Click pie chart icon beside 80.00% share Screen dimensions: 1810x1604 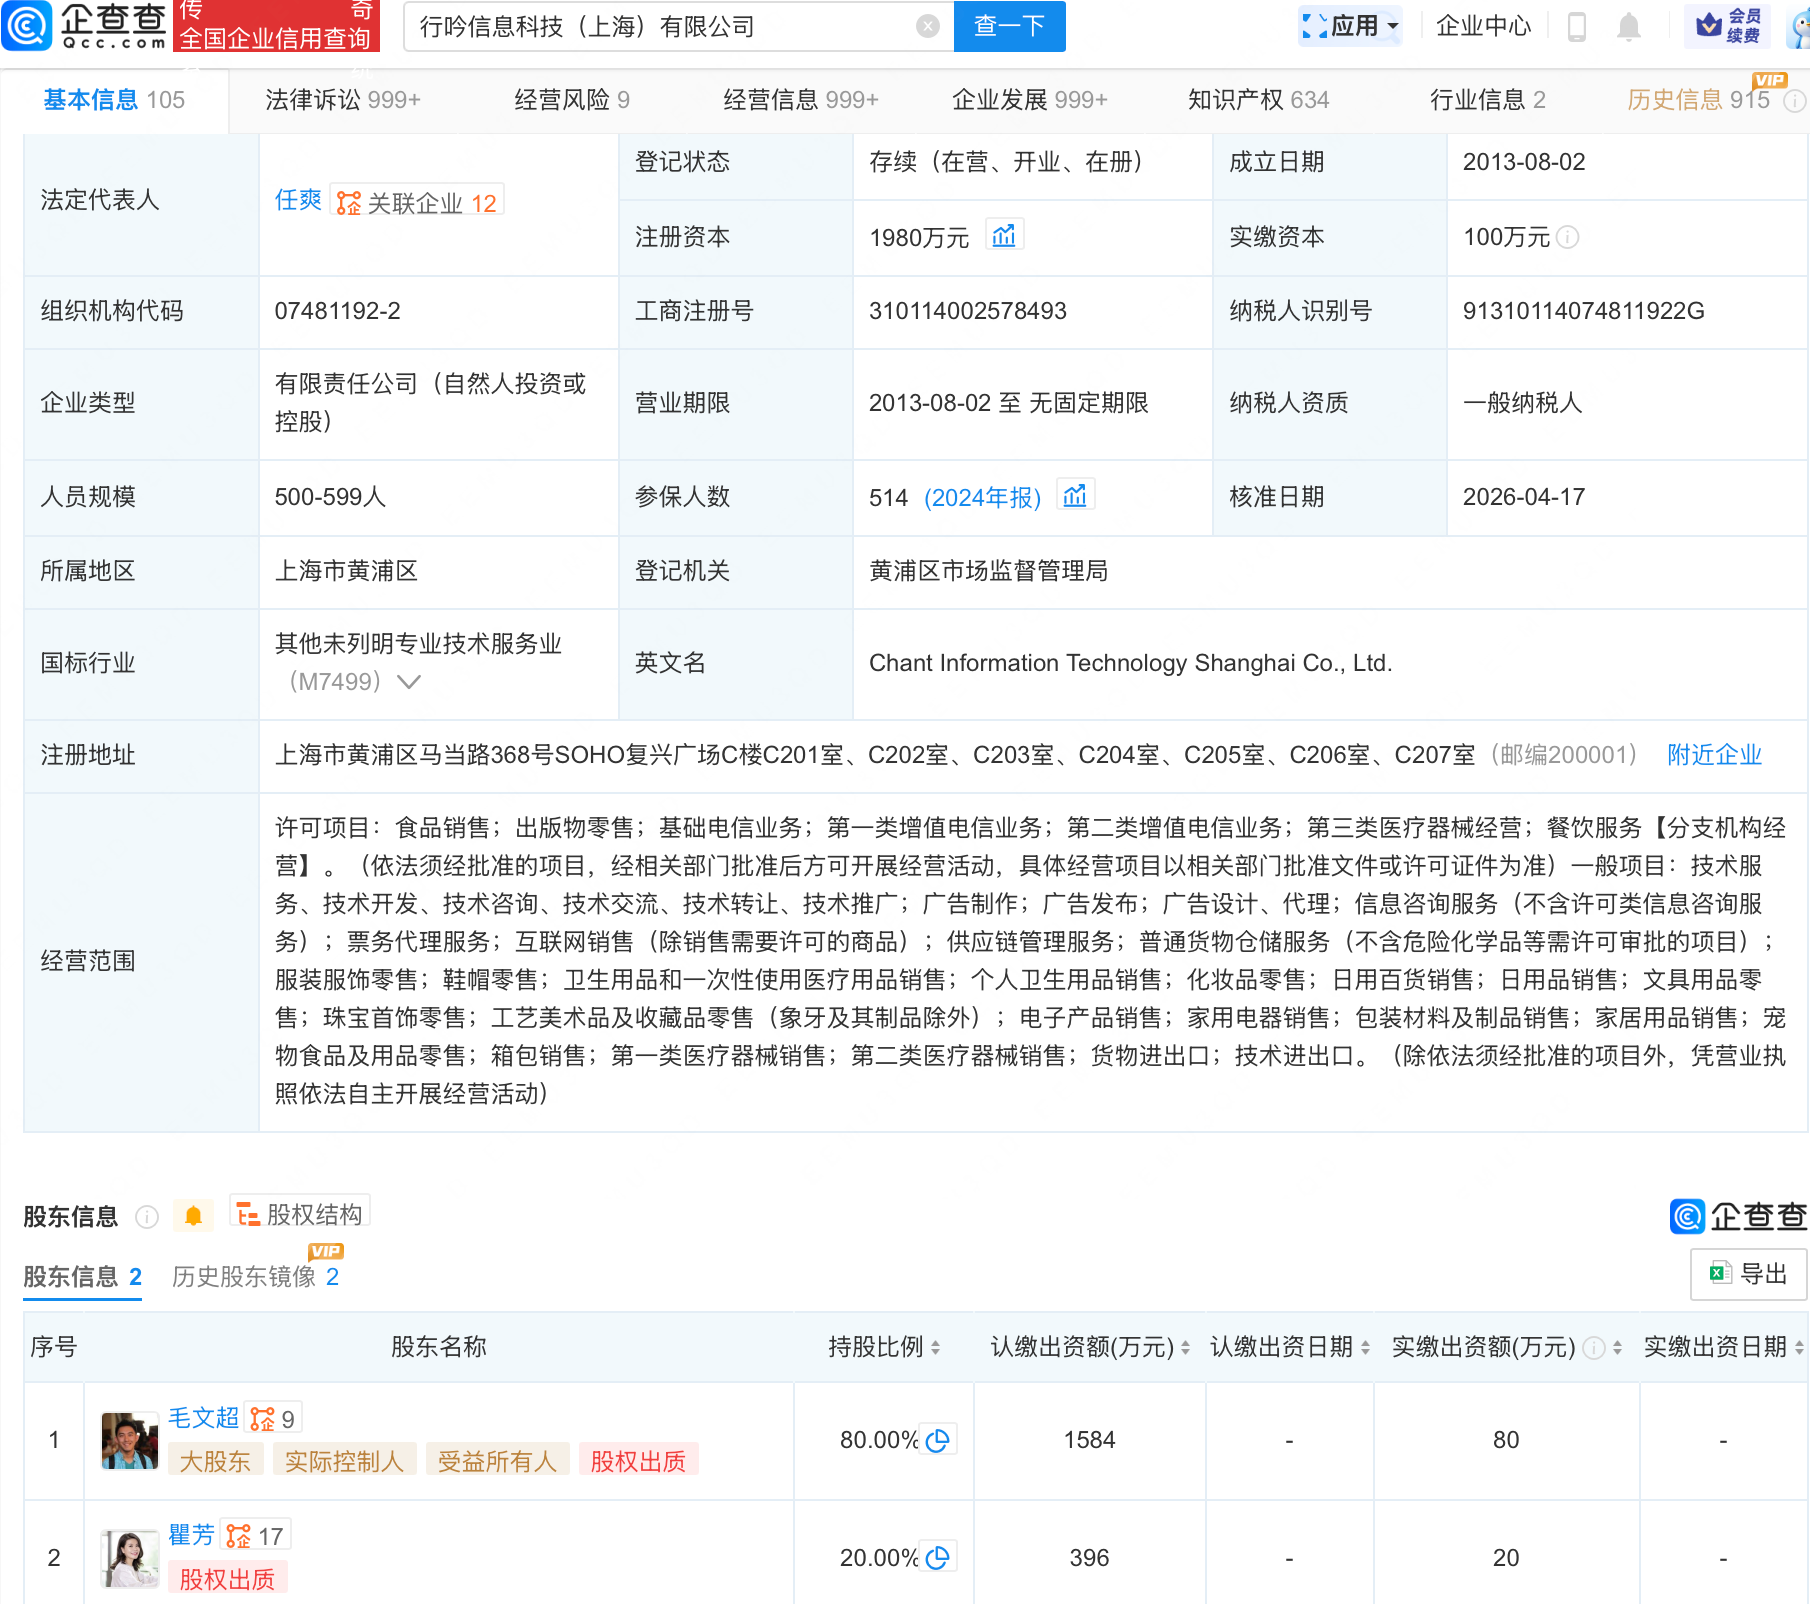[938, 1440]
